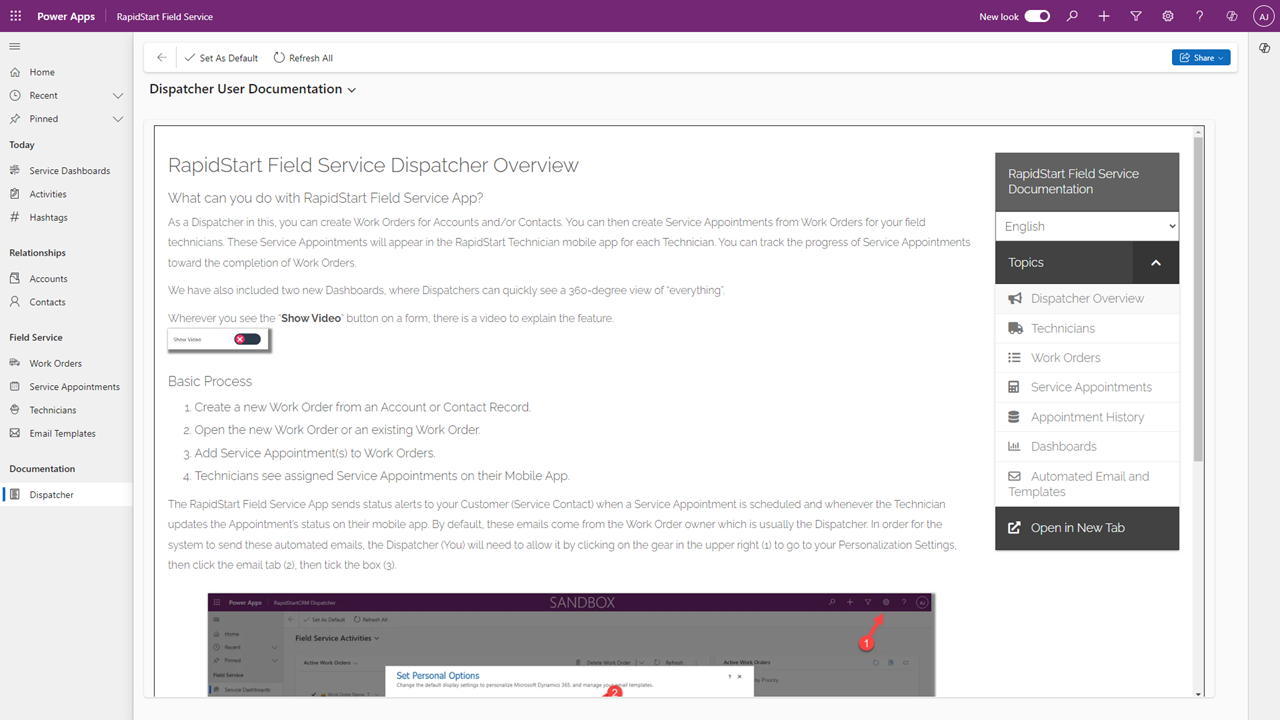Open the Technicians topic link in Topics

(1063, 328)
